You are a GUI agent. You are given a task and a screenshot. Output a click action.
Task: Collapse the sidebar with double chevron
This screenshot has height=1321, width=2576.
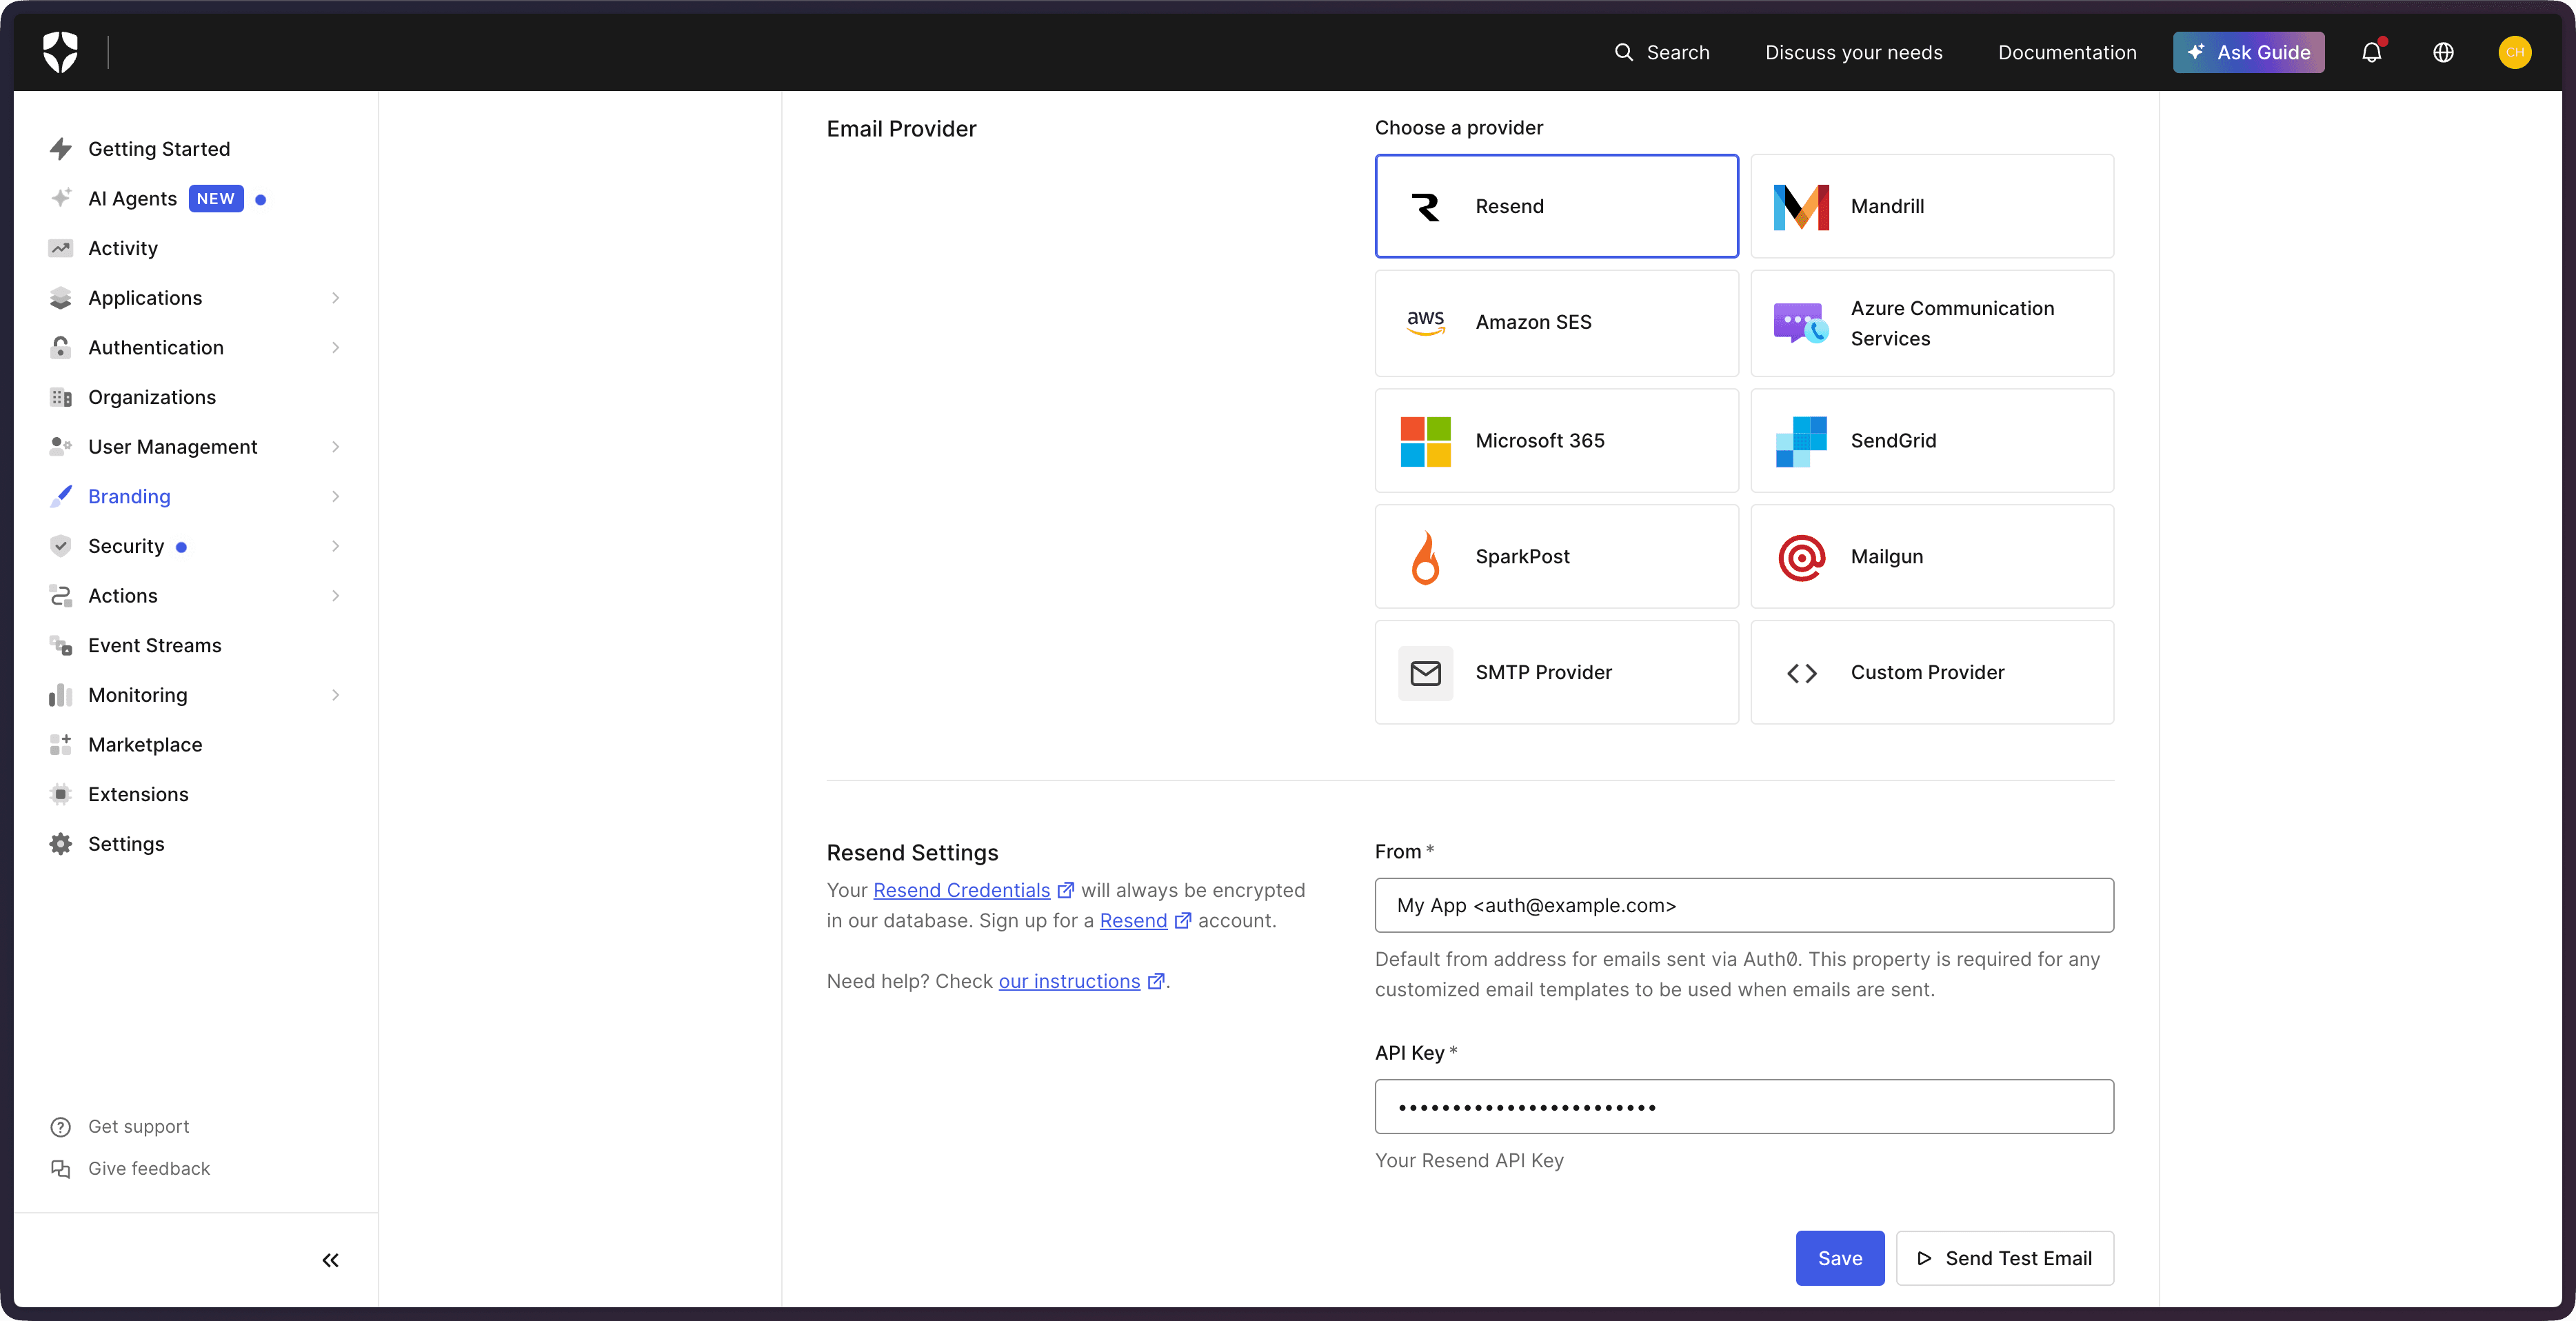330,1260
